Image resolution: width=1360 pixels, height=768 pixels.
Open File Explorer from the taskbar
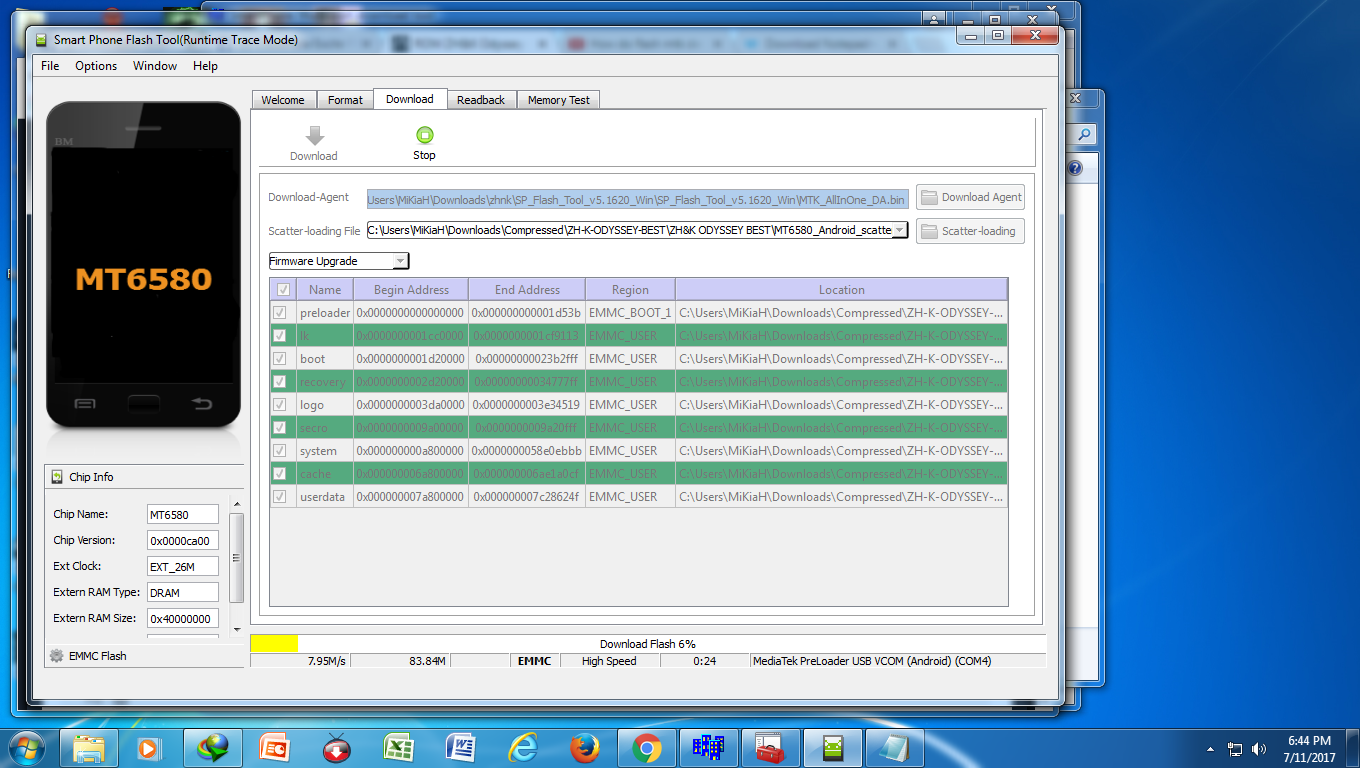click(89, 747)
